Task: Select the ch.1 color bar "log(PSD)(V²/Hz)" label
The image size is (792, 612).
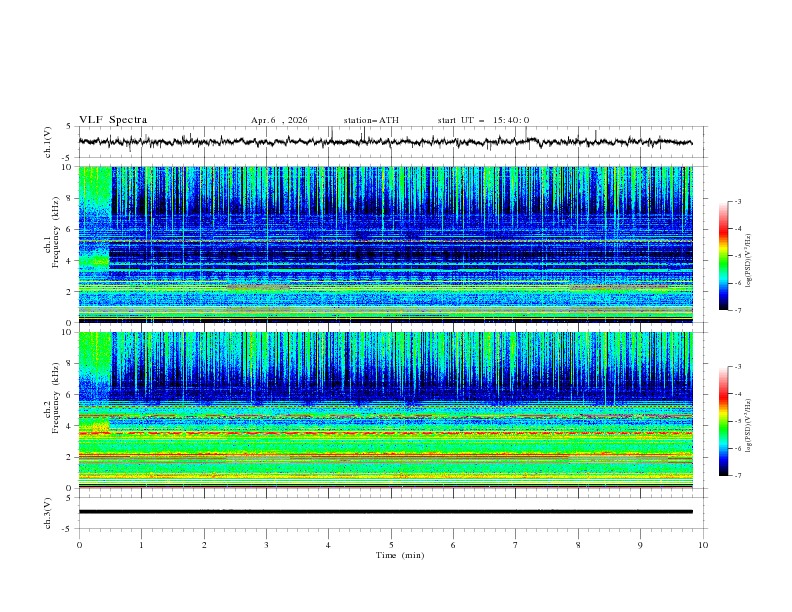Action: coord(748,261)
